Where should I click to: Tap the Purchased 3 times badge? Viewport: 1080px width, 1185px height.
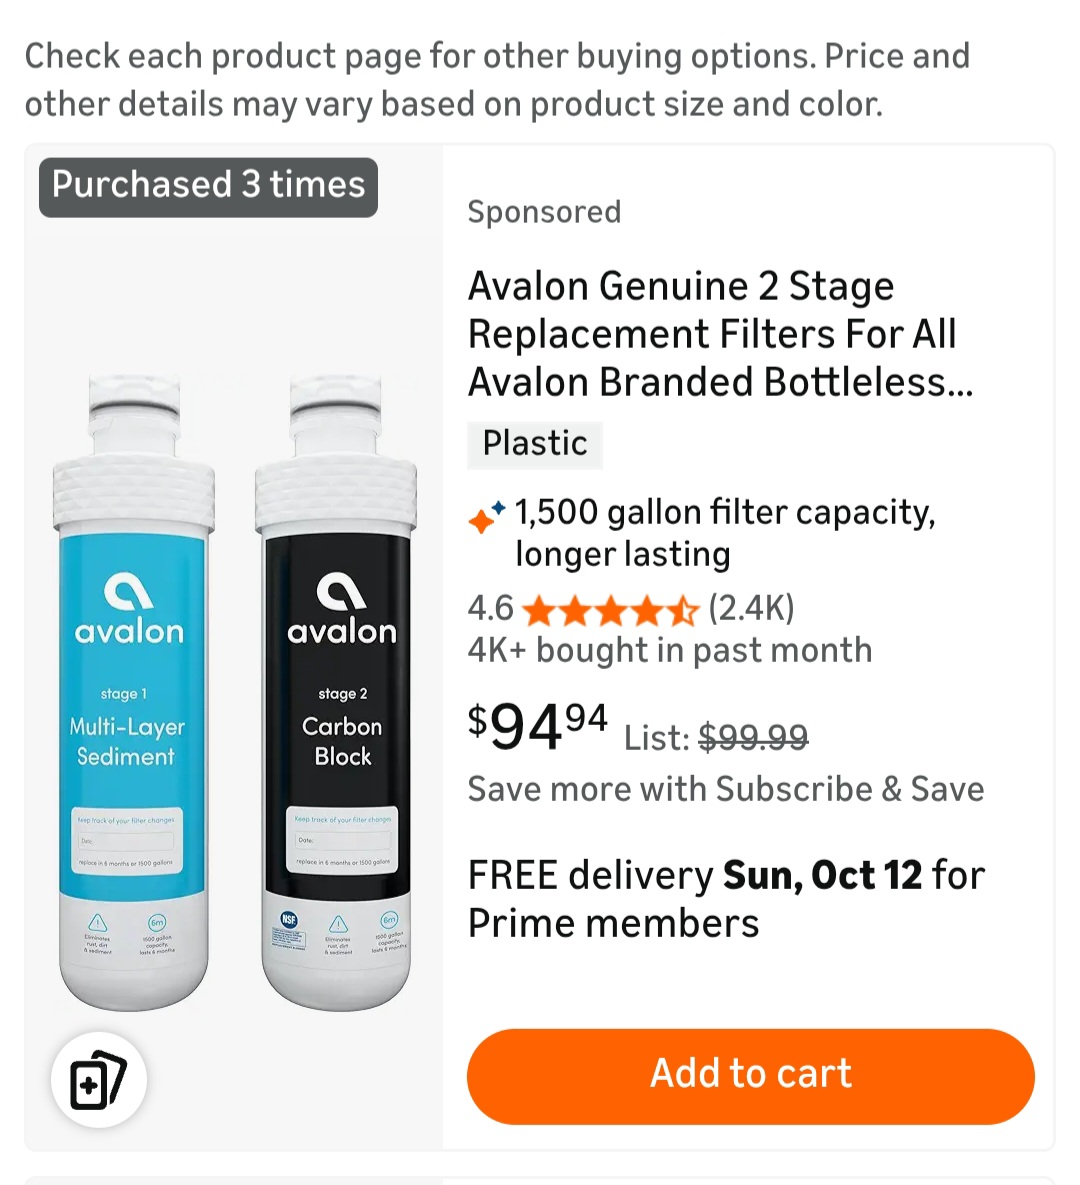click(208, 186)
